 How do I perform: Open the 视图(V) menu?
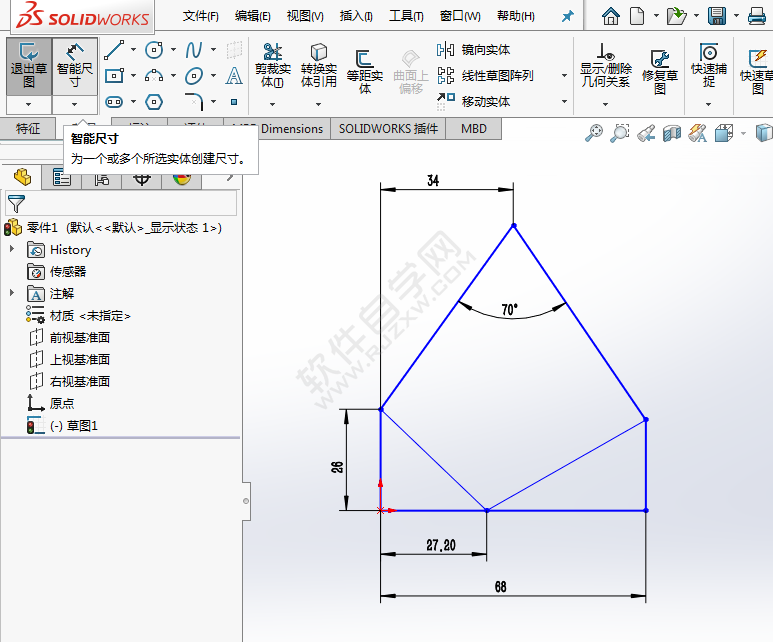click(x=305, y=16)
